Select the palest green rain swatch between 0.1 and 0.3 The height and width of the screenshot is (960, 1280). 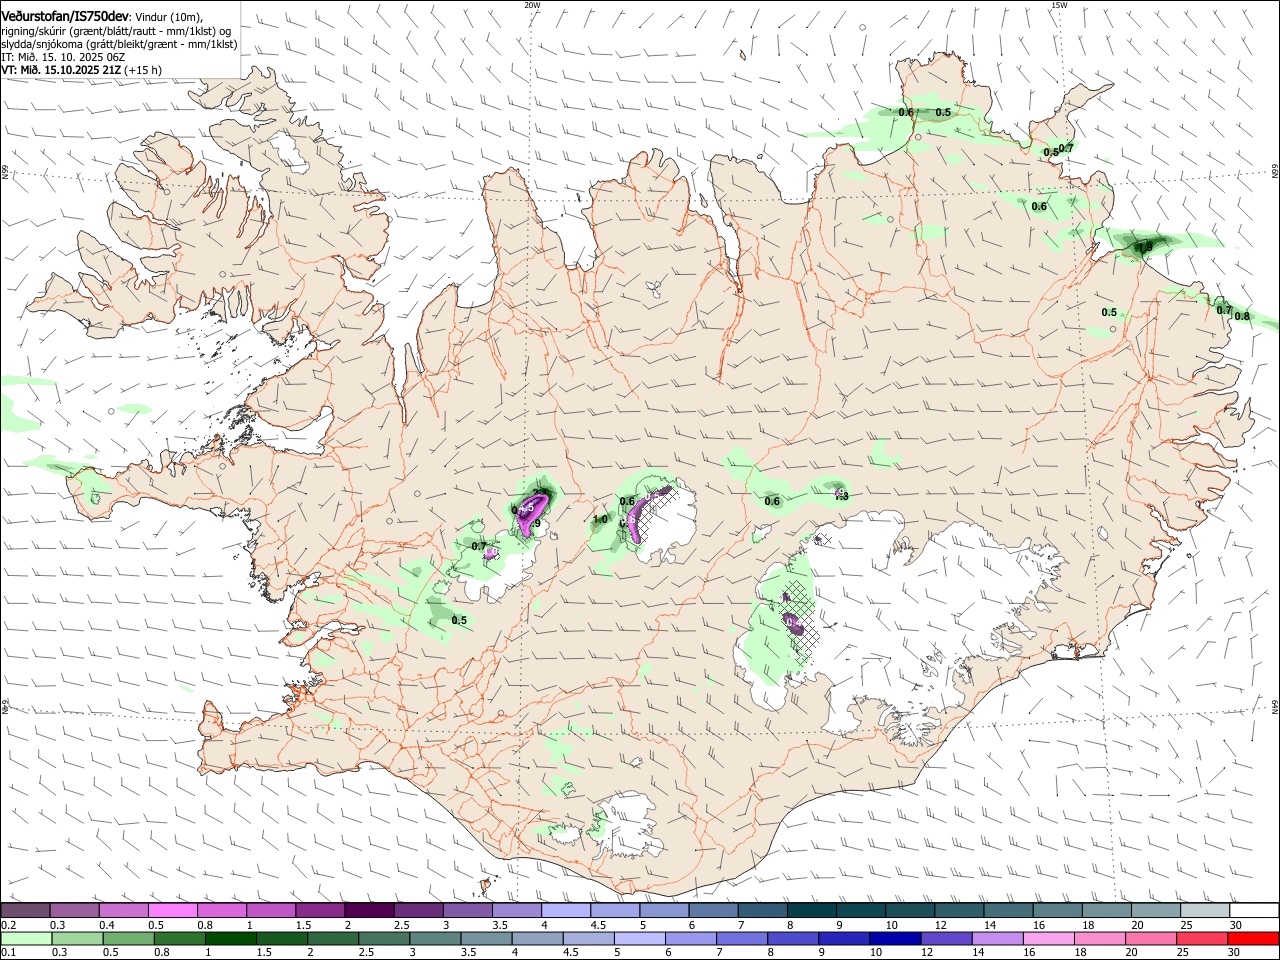tap(27, 938)
